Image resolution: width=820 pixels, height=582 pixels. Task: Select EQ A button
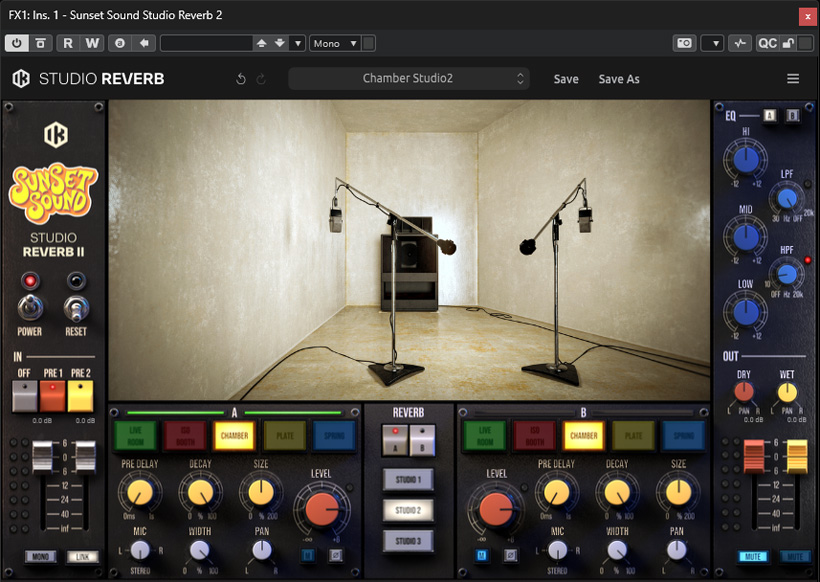click(769, 116)
